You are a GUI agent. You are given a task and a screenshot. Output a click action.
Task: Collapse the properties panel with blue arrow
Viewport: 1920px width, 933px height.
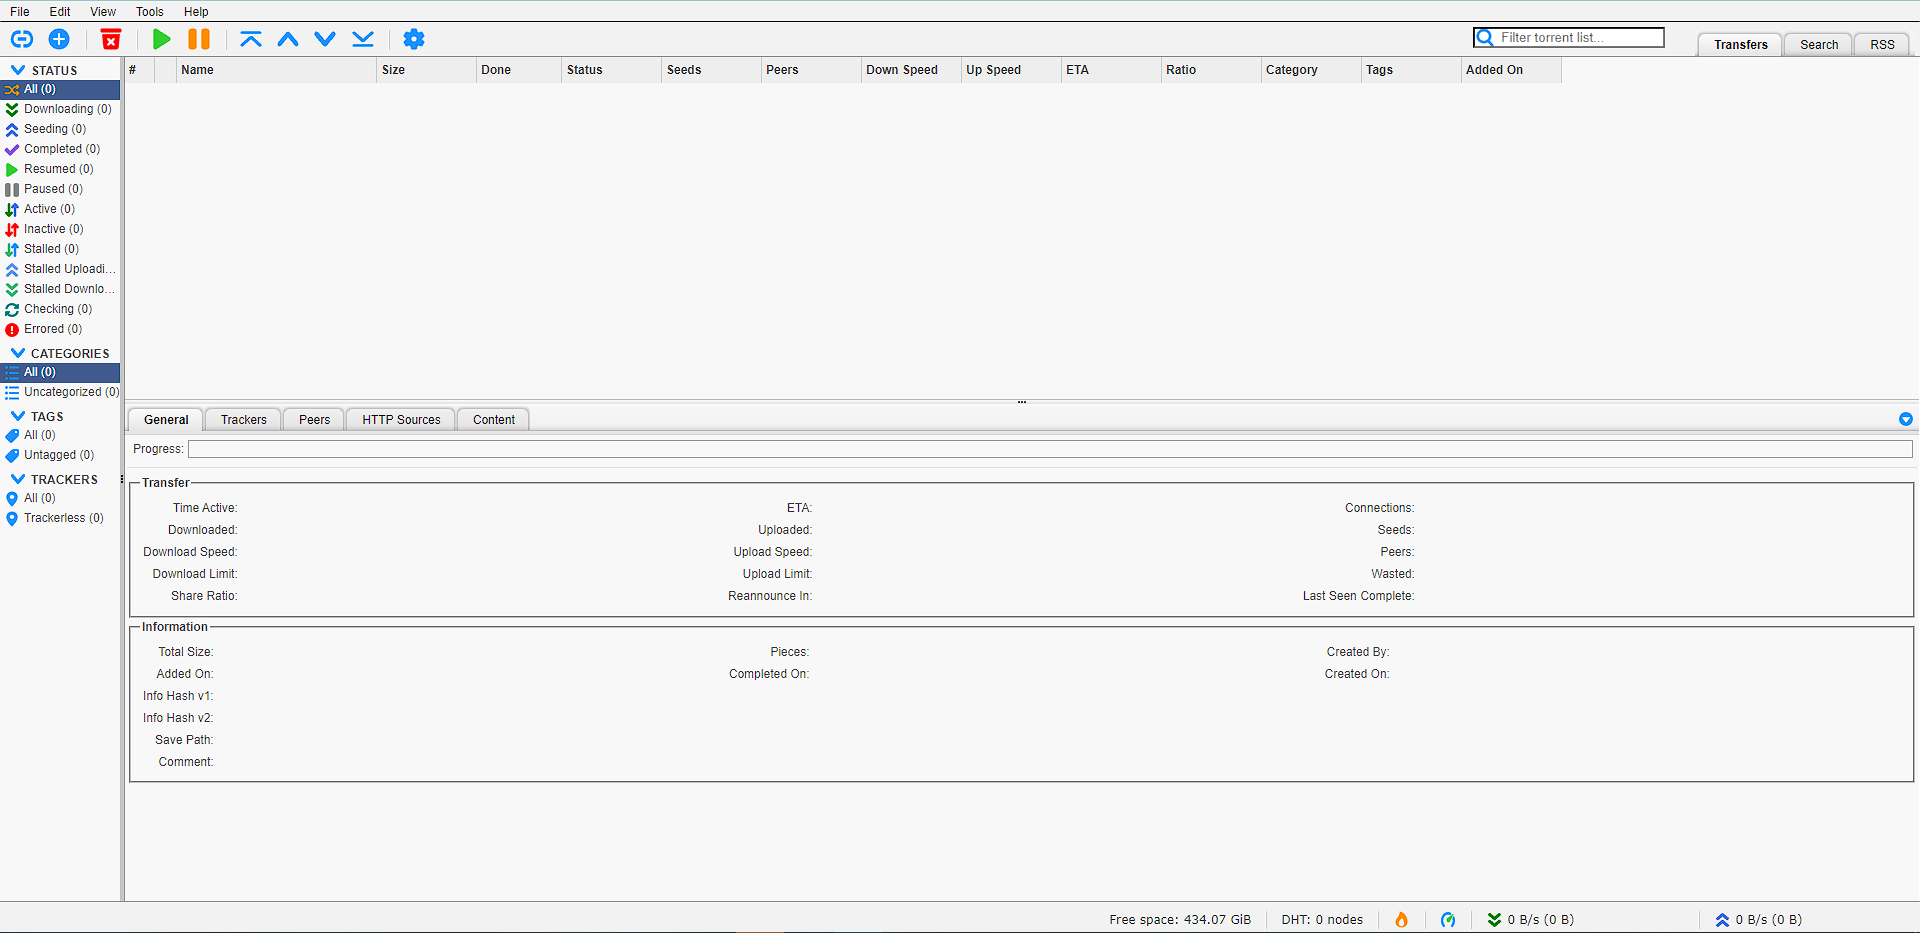click(x=1906, y=419)
